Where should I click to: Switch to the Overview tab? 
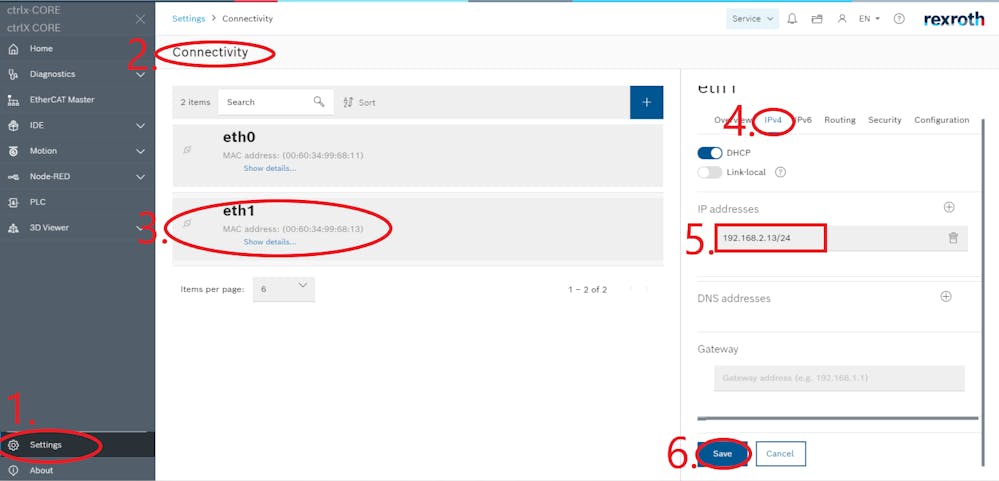(x=733, y=120)
